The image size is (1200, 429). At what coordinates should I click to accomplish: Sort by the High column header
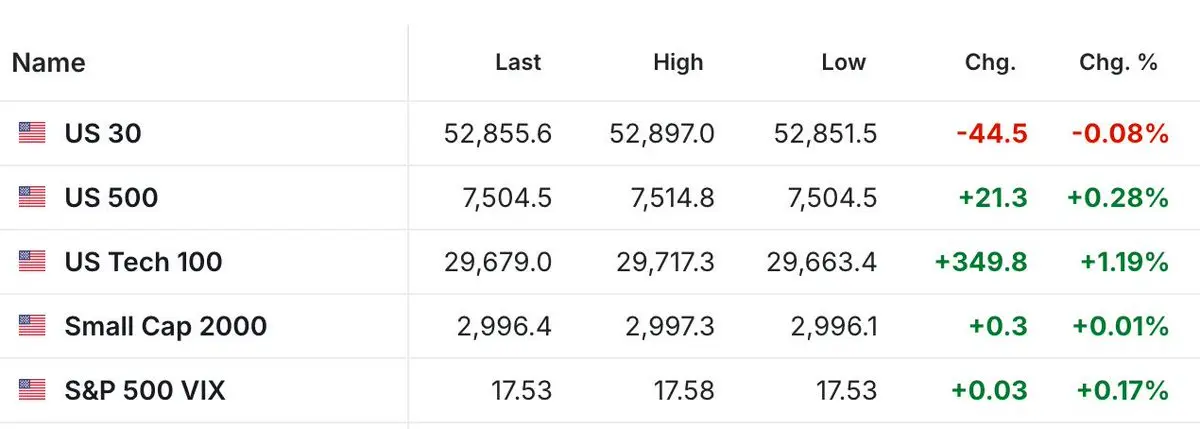coord(678,62)
